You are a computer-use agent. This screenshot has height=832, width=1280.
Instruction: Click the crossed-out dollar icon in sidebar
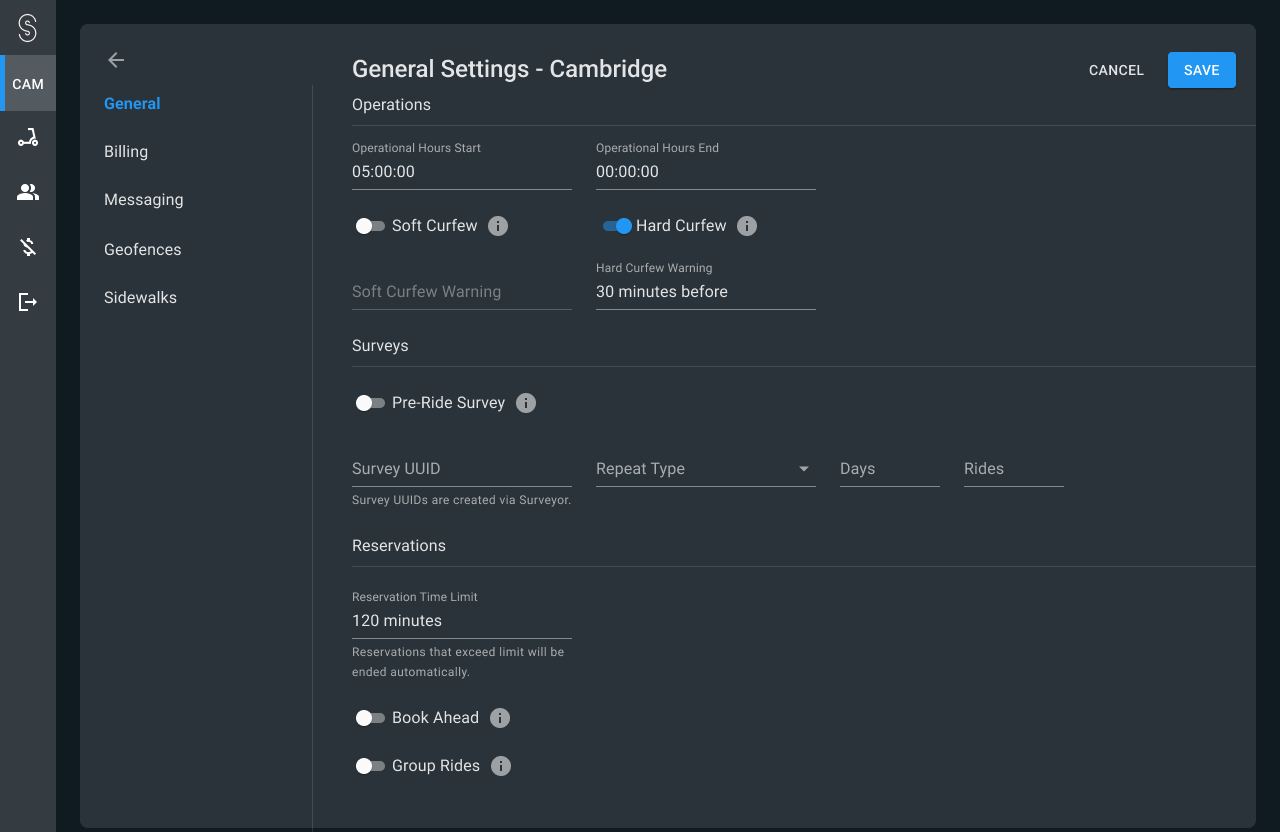coord(28,247)
